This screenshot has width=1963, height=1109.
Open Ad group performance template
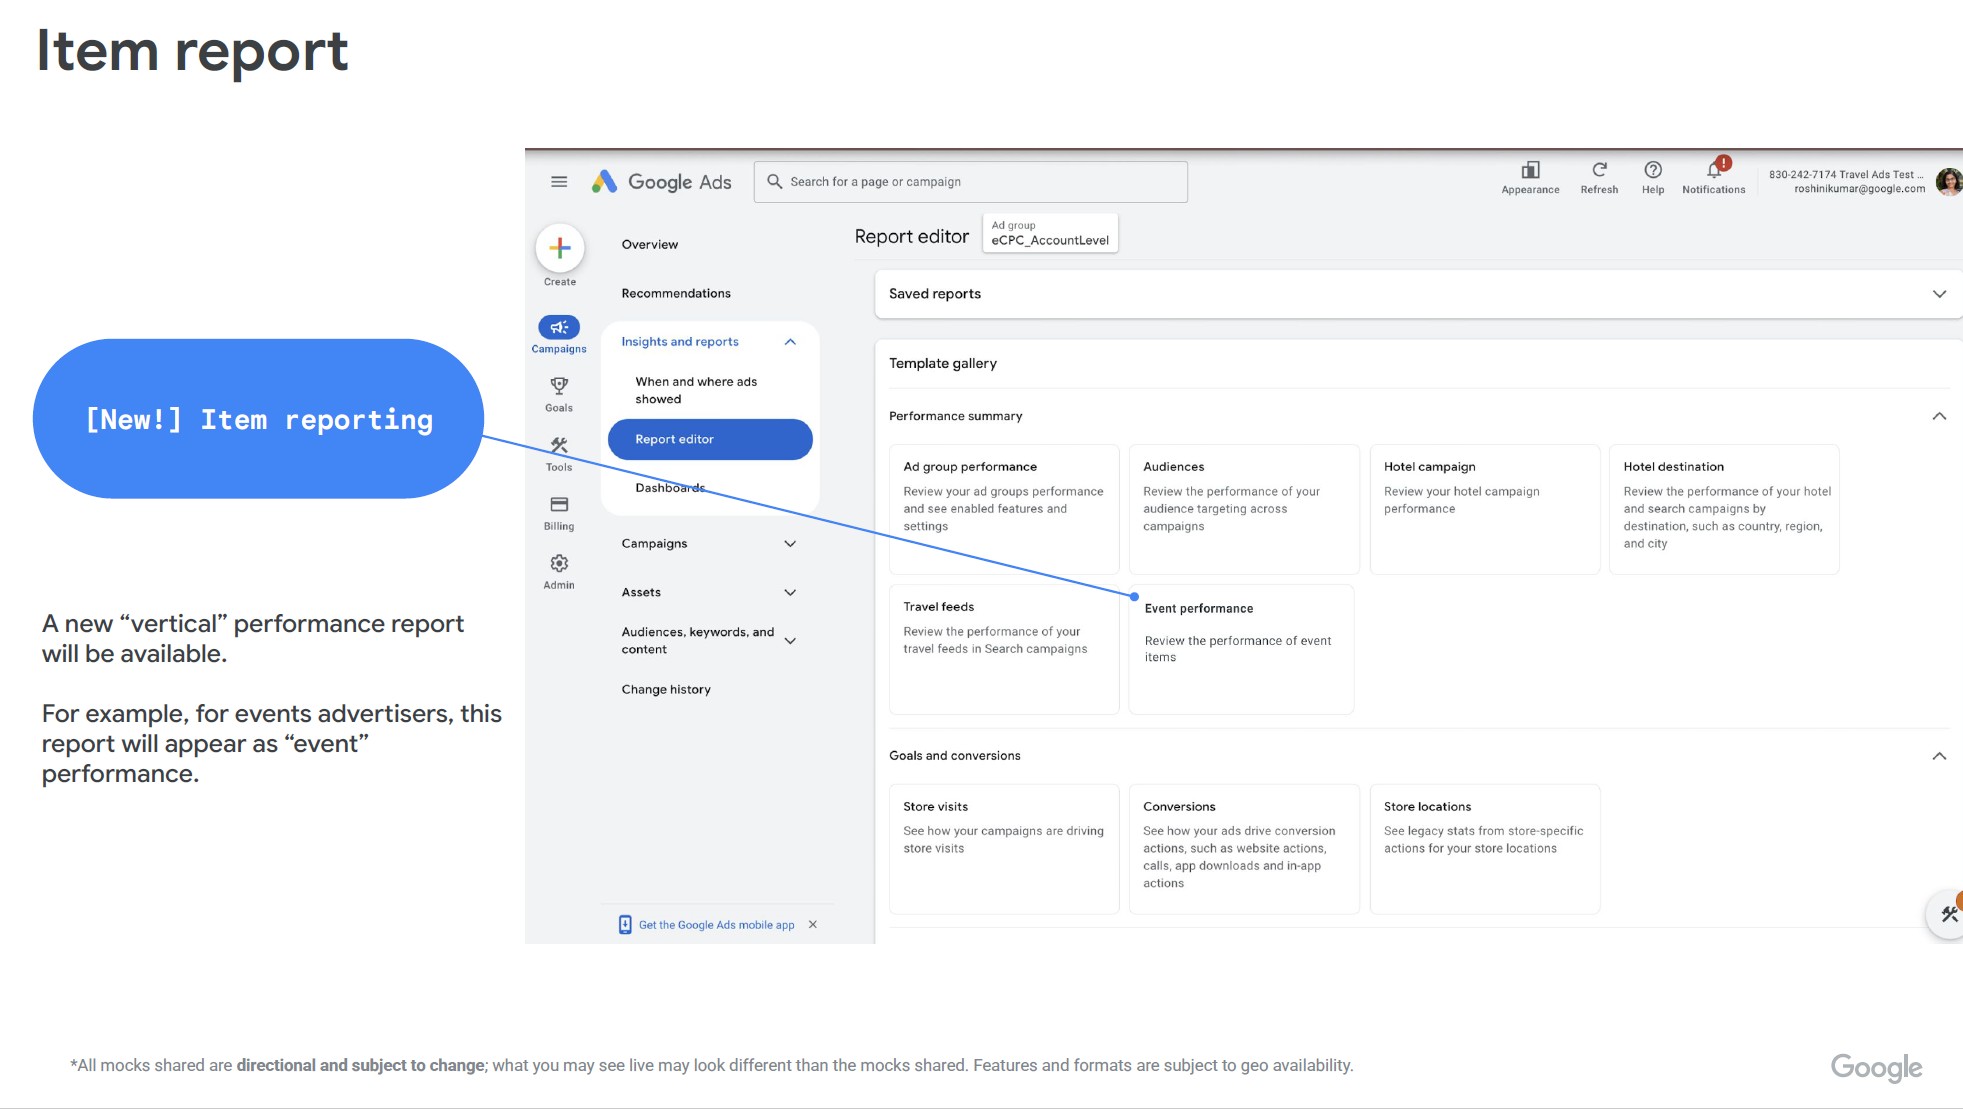[1004, 509]
